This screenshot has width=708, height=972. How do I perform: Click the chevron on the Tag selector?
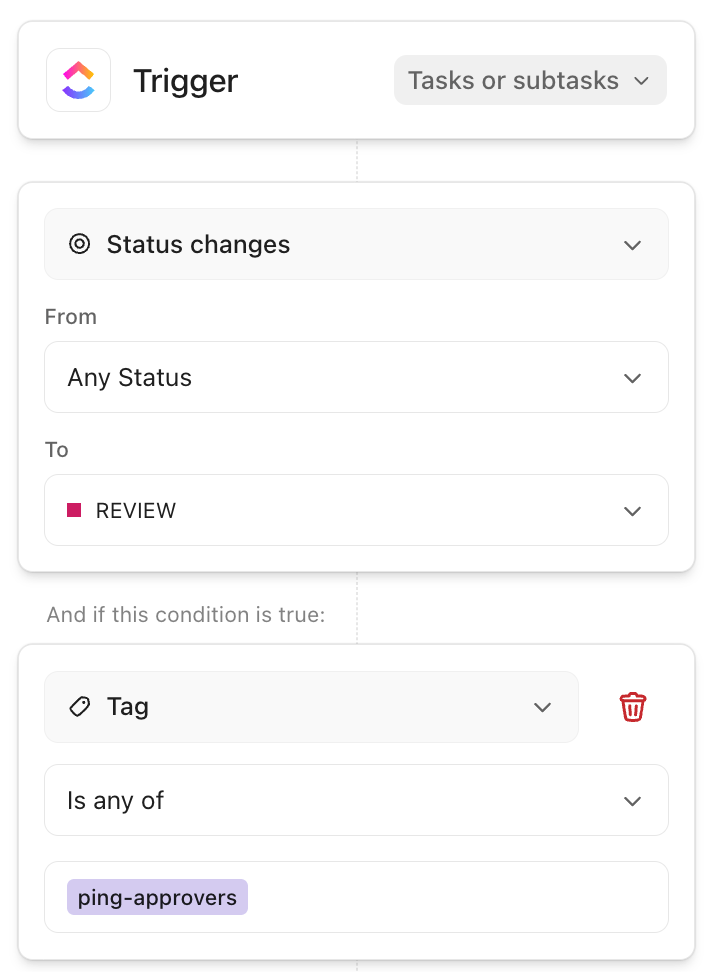[542, 706]
